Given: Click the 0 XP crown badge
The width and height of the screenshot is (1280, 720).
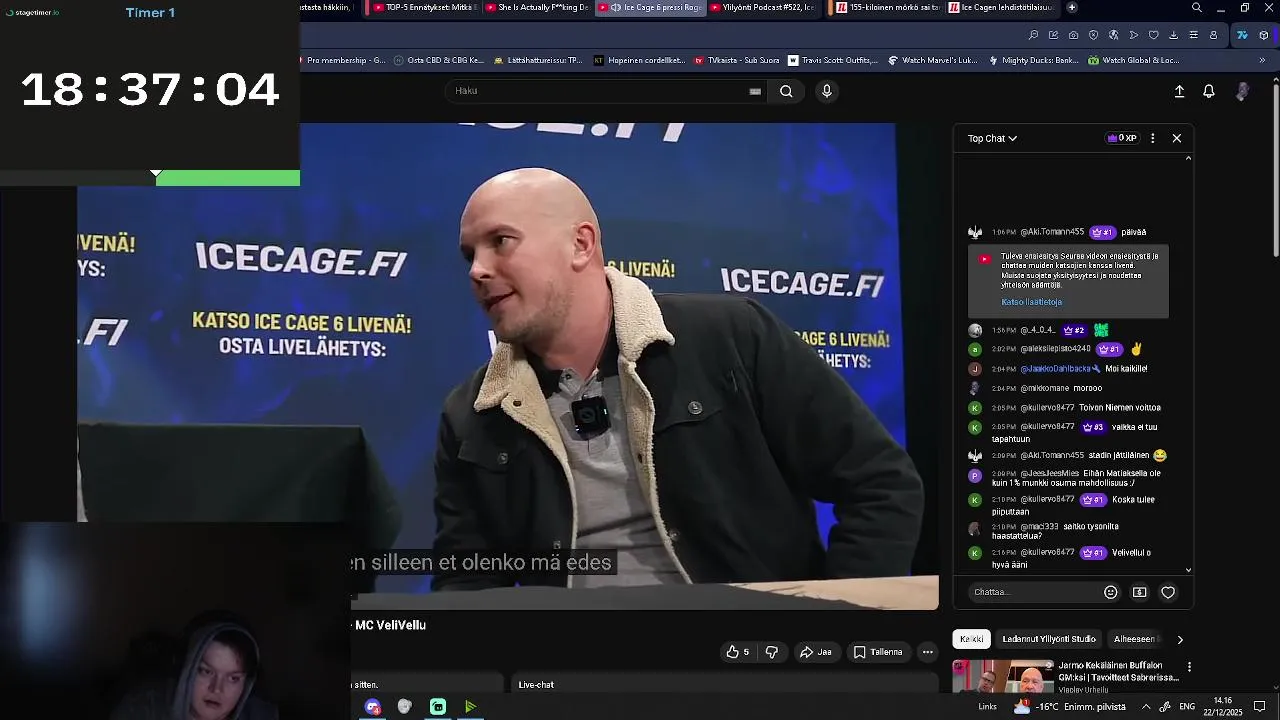Looking at the screenshot, I should 1122,138.
